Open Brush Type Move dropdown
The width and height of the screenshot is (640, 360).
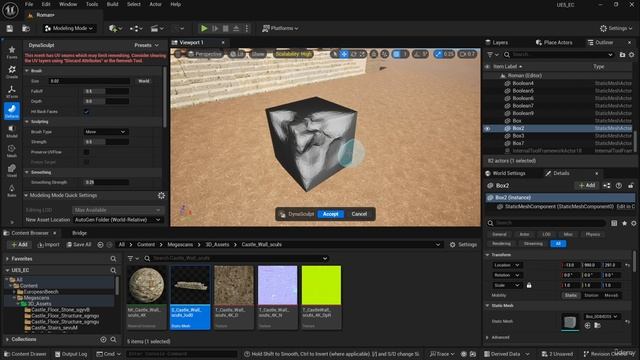106,132
